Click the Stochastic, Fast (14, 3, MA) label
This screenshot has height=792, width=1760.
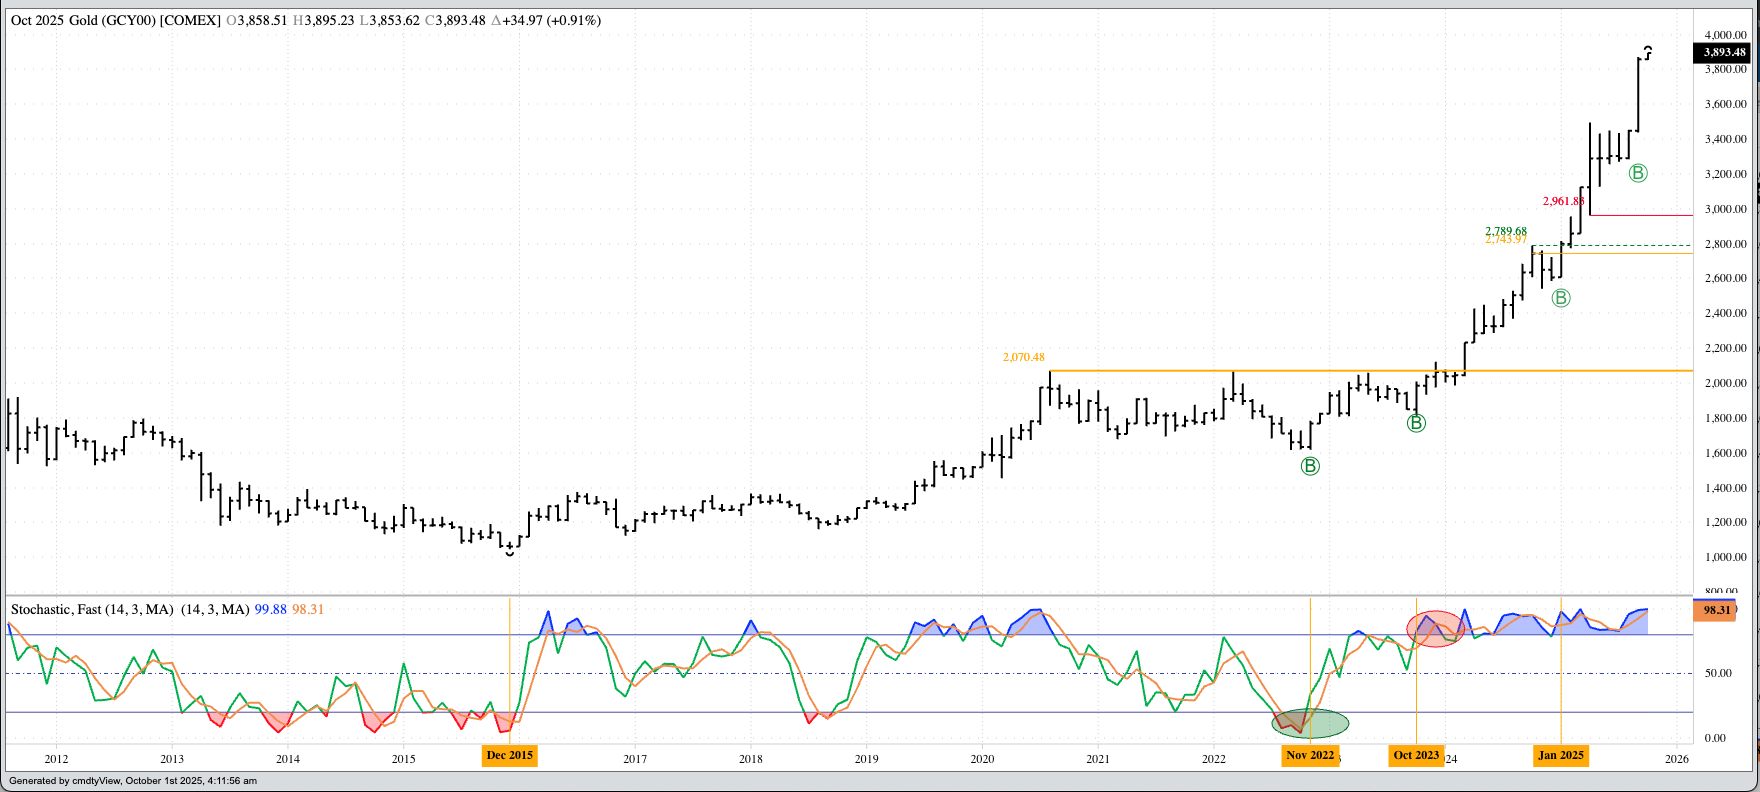pos(92,609)
